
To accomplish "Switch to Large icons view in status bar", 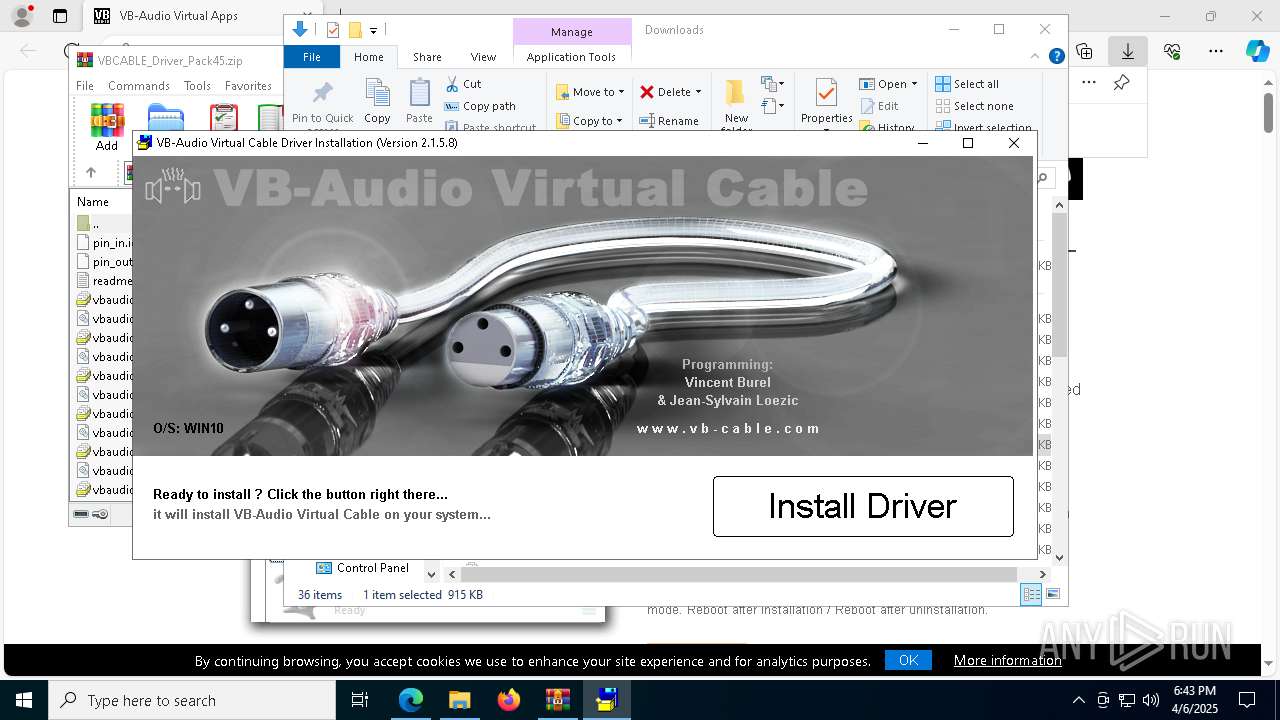I will pos(1052,594).
